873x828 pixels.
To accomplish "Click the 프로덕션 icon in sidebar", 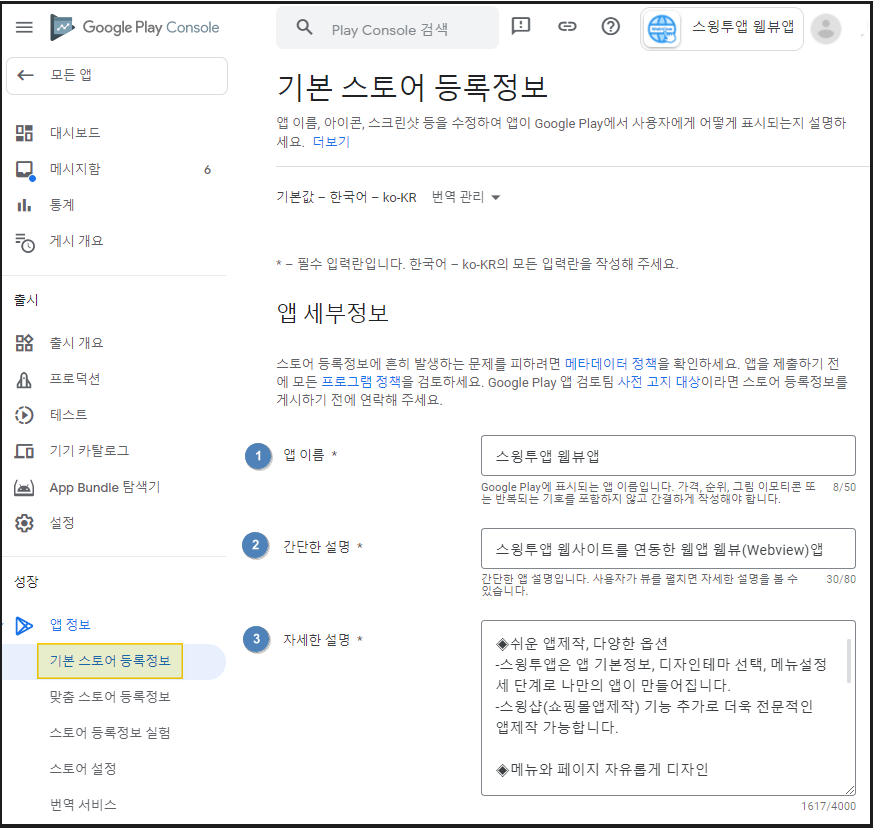I will coord(25,379).
